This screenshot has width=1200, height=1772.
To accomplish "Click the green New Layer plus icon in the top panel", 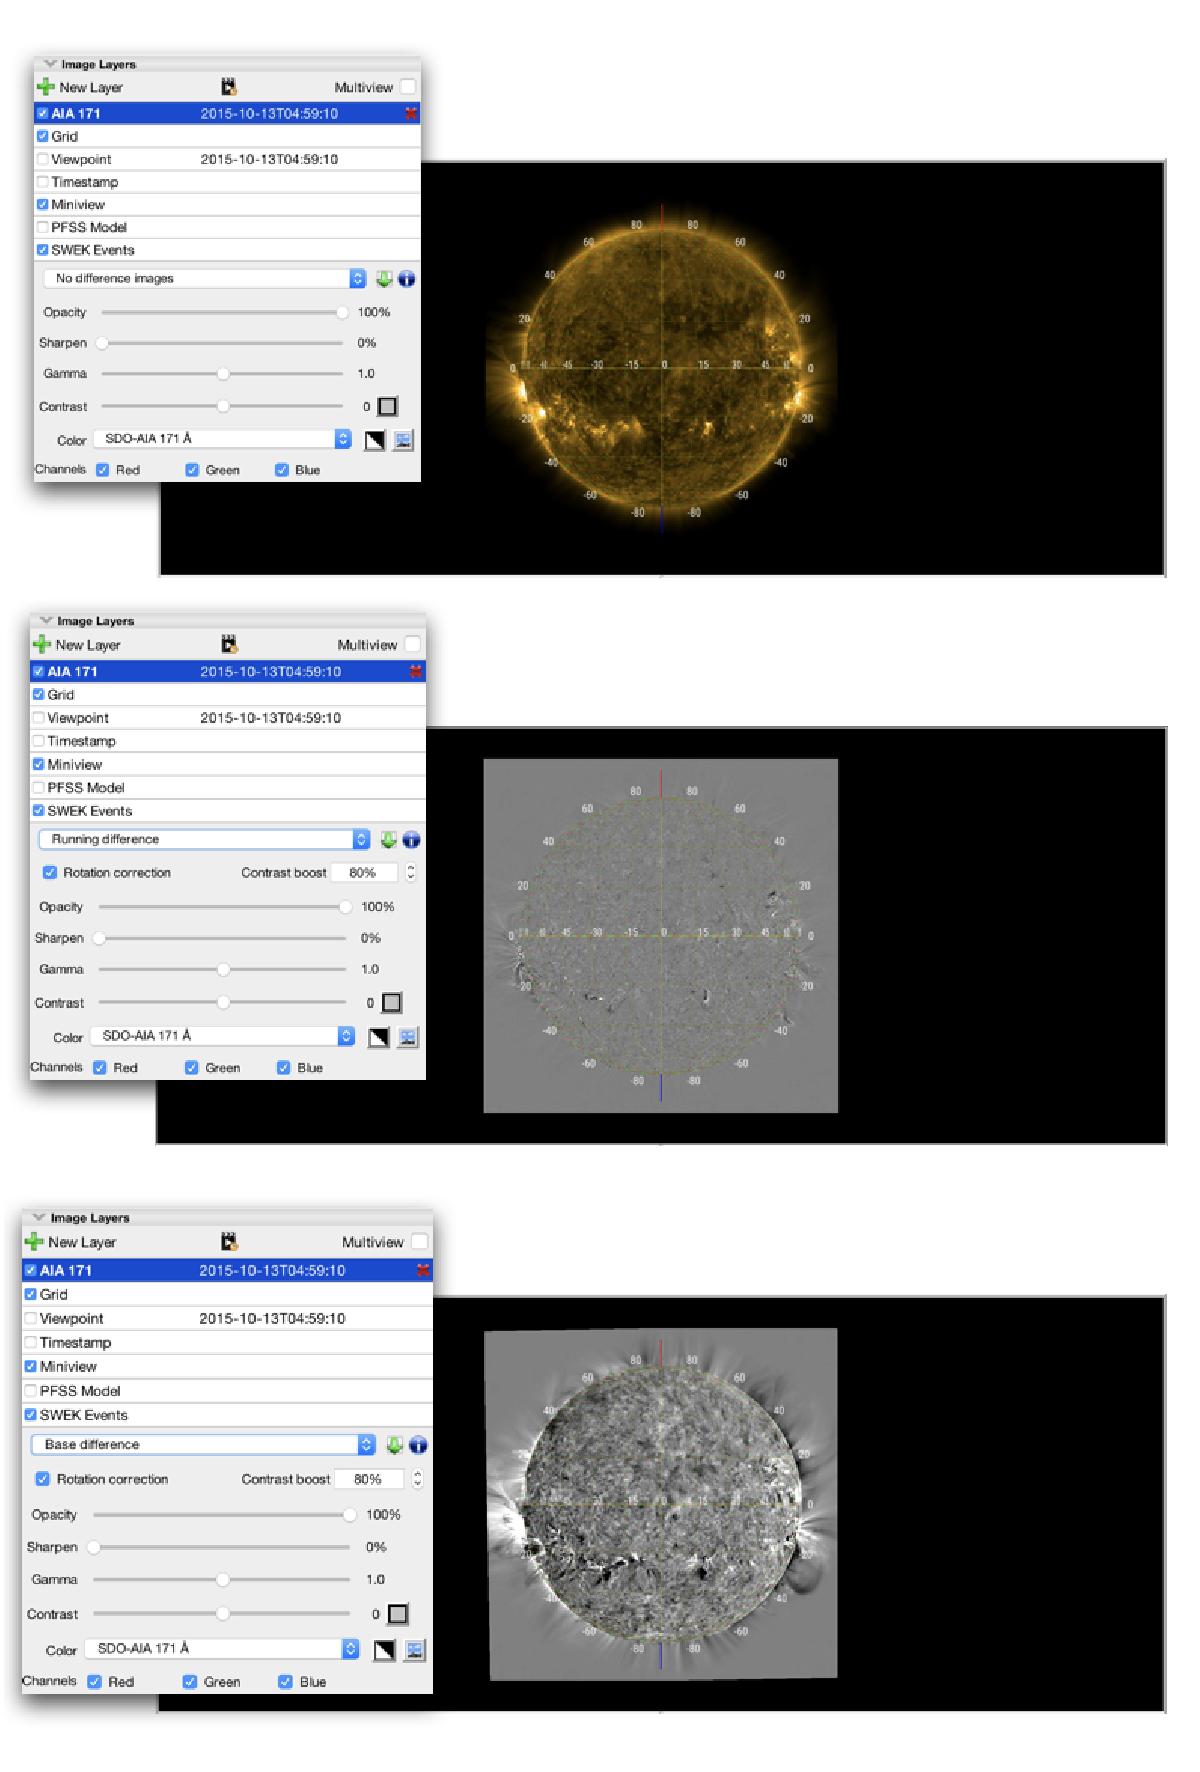I will coord(45,88).
